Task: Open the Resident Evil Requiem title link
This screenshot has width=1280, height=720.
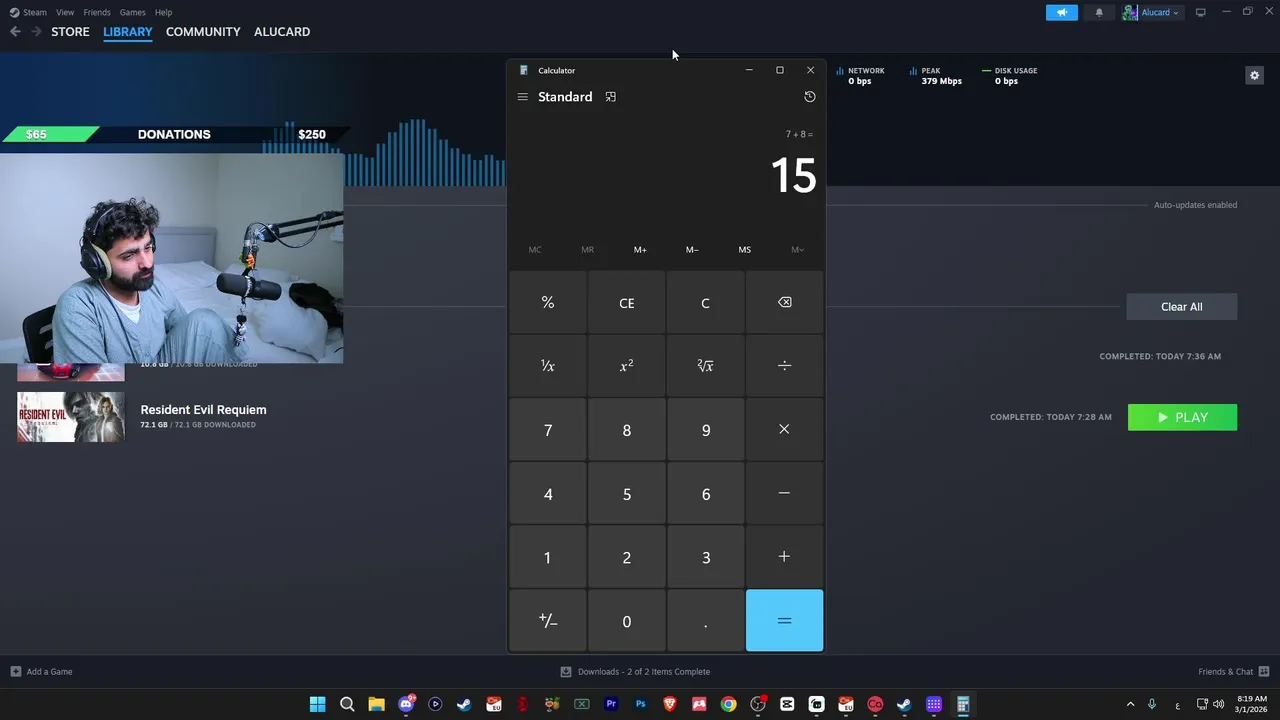Action: point(203,410)
